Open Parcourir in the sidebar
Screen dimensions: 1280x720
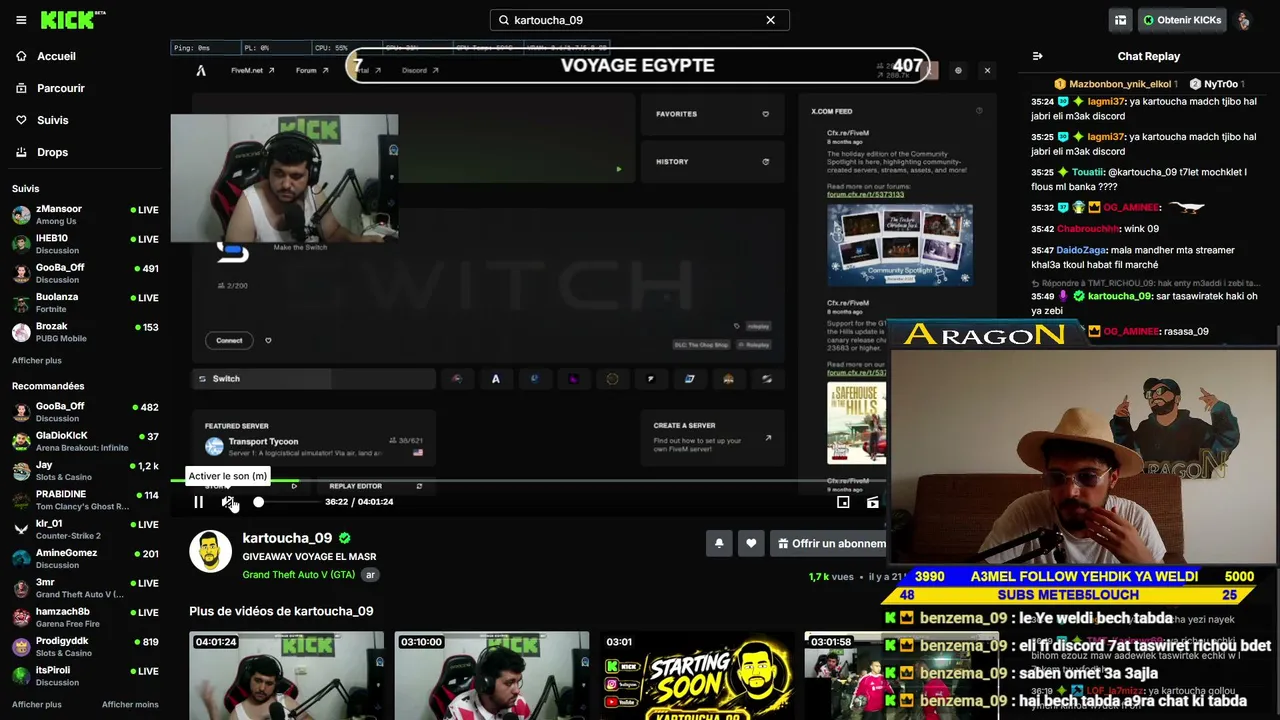[61, 88]
